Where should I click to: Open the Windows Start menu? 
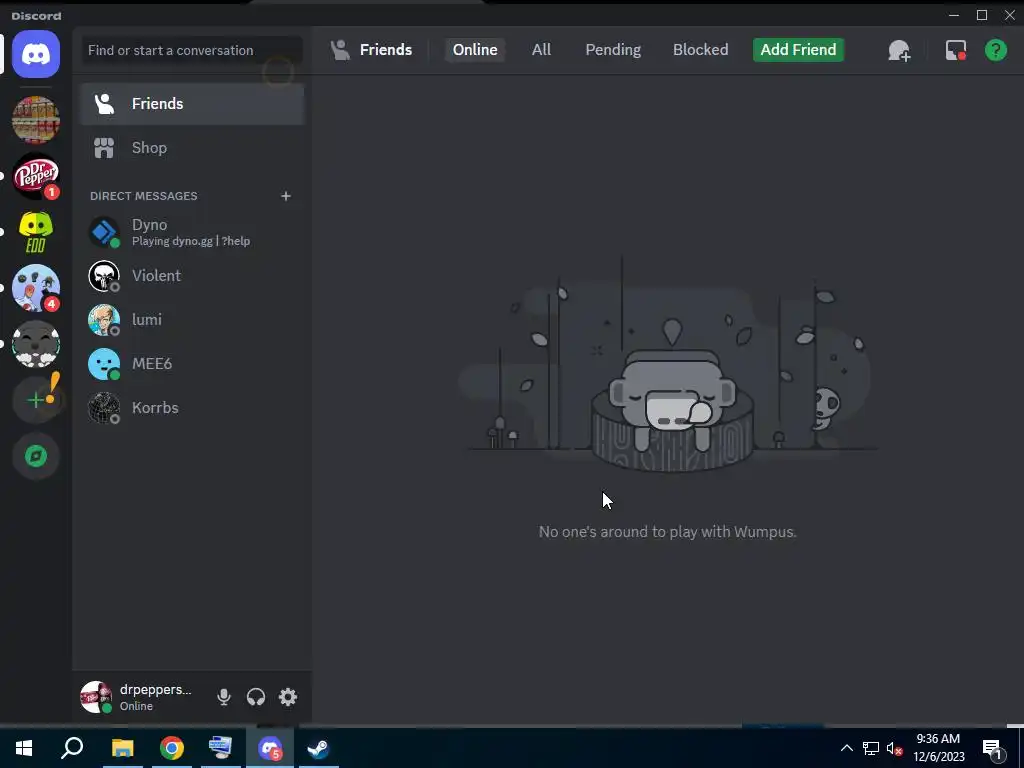[x=24, y=748]
